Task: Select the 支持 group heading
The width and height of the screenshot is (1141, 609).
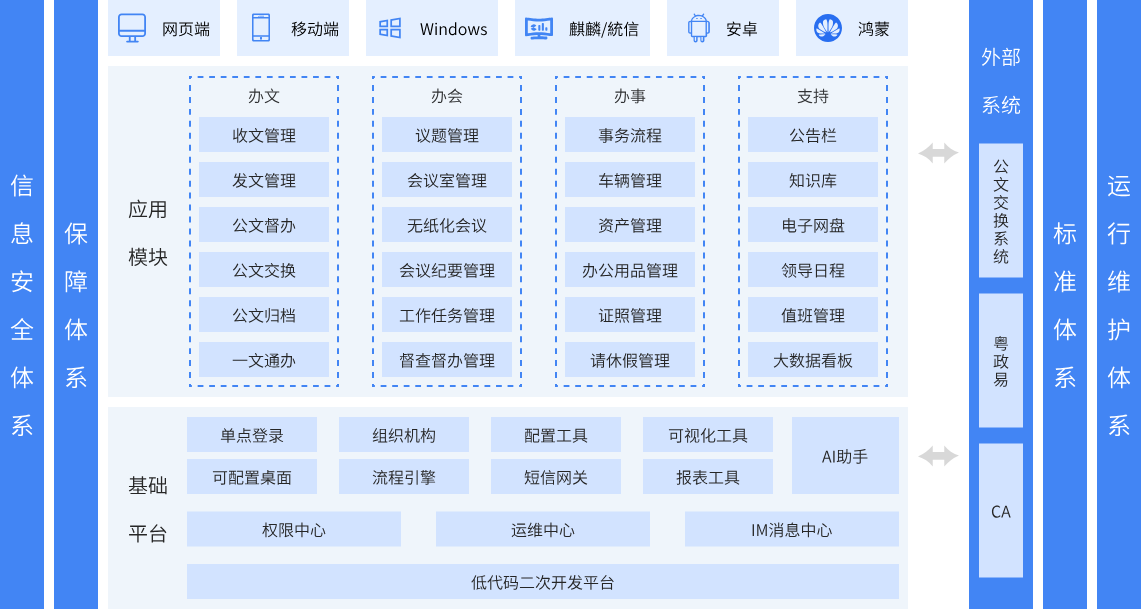Action: pyautogui.click(x=813, y=96)
